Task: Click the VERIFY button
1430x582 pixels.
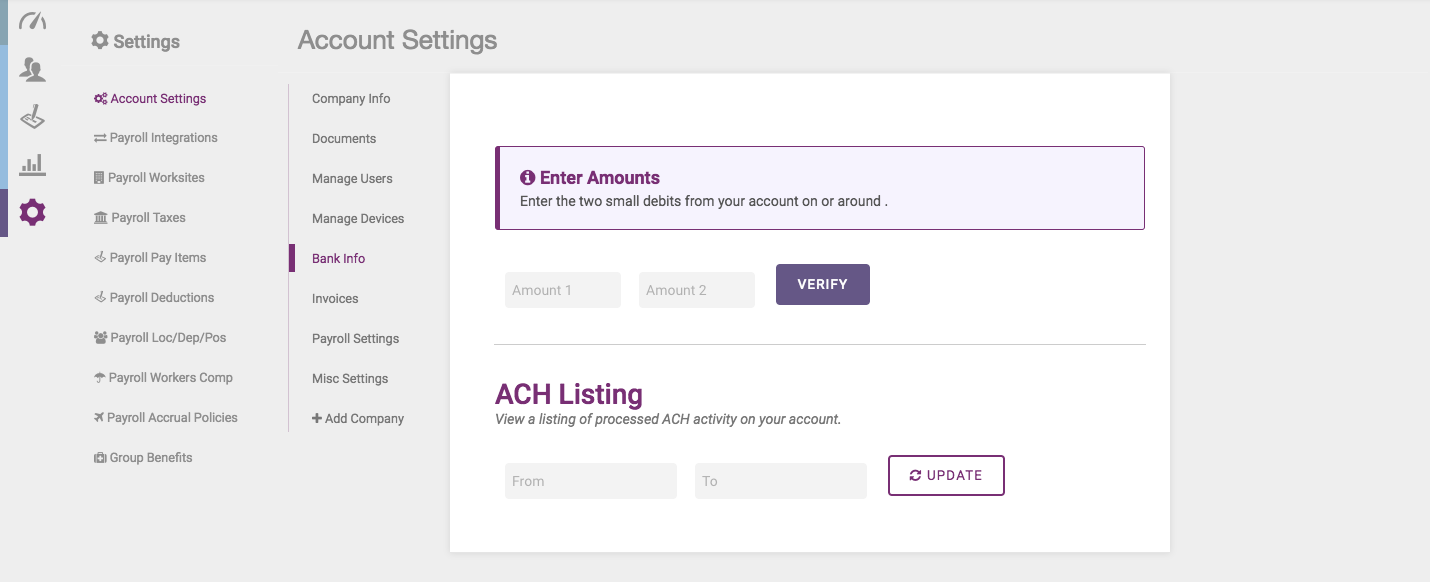Action: pos(823,285)
